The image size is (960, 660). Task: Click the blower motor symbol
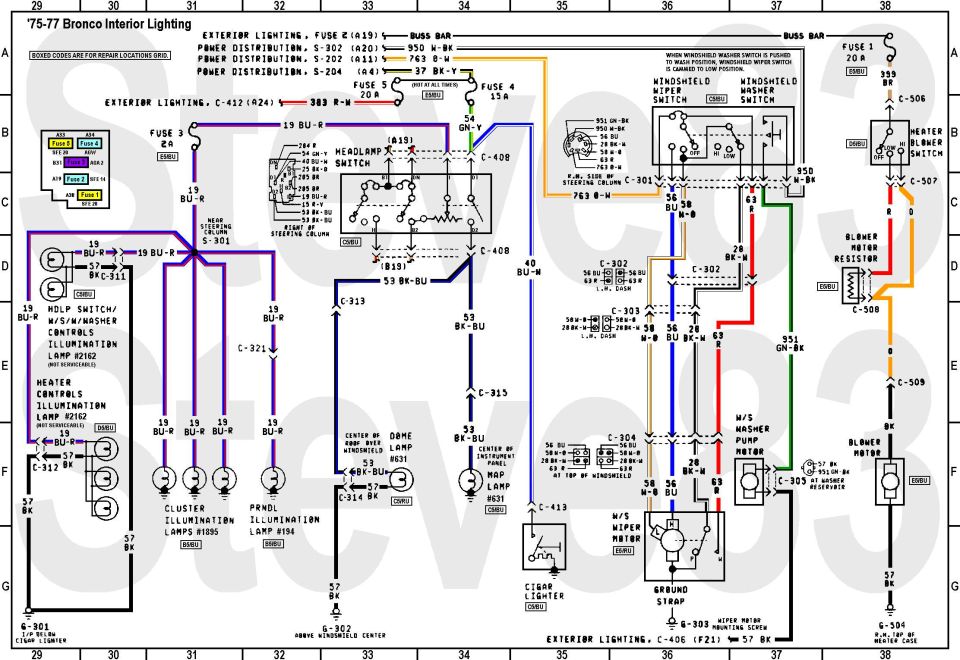click(890, 482)
